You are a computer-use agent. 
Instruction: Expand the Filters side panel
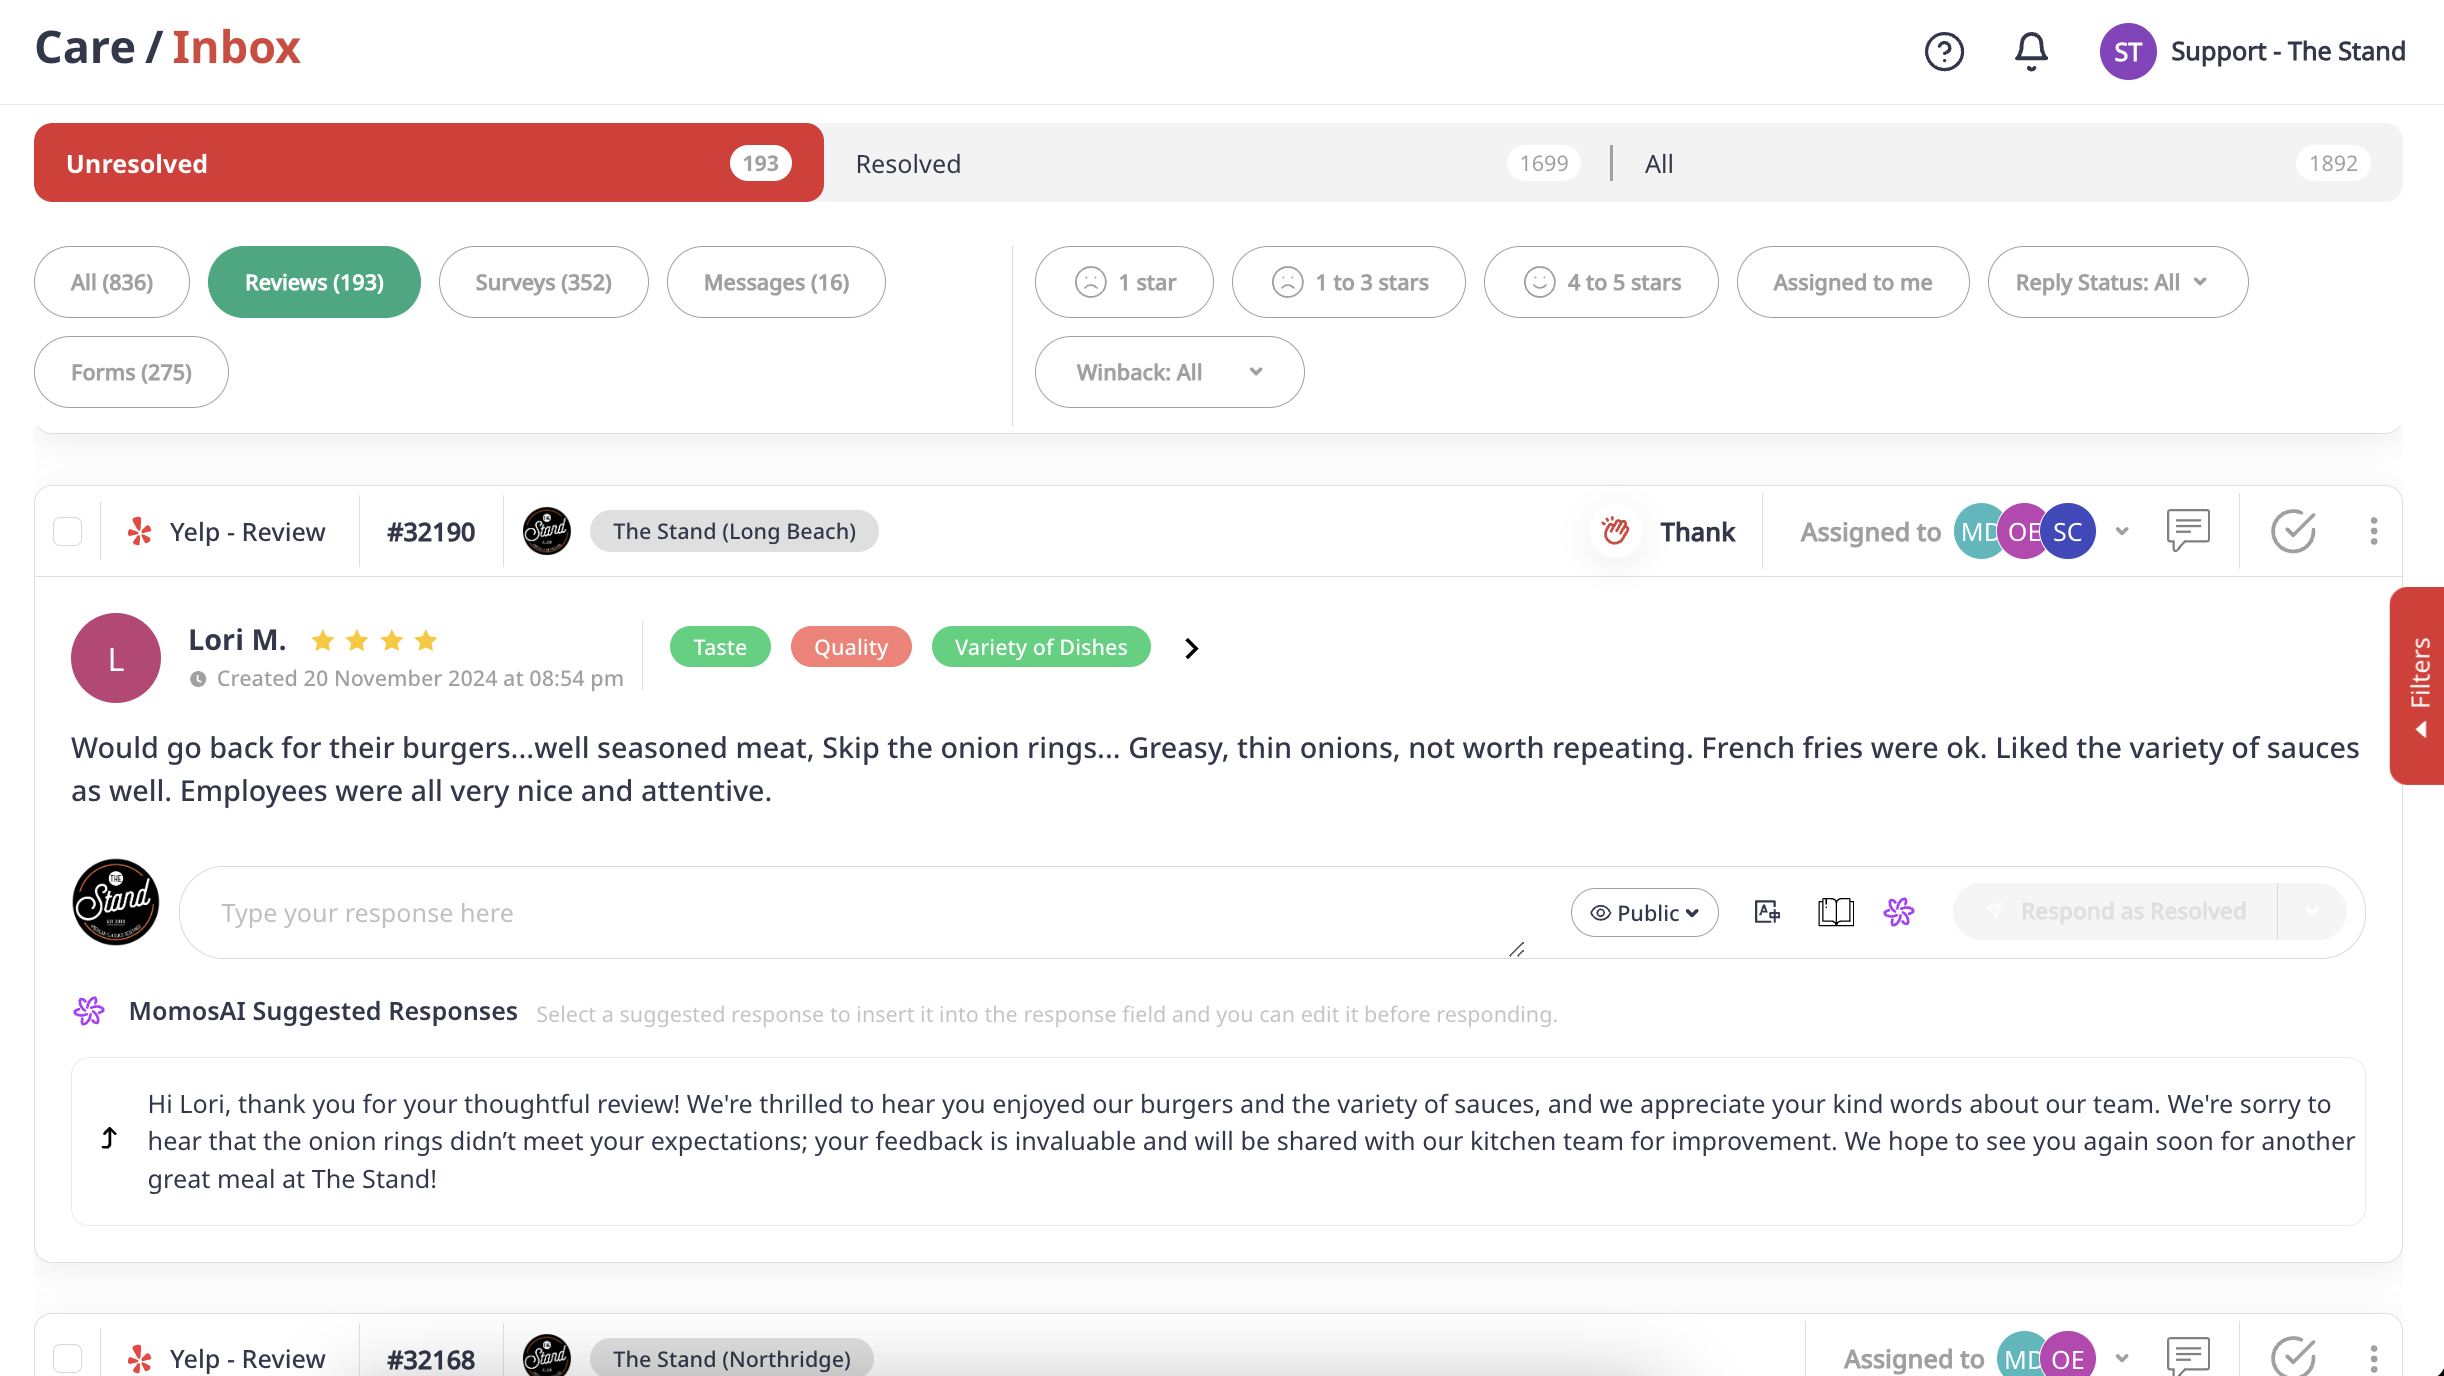pos(2418,686)
